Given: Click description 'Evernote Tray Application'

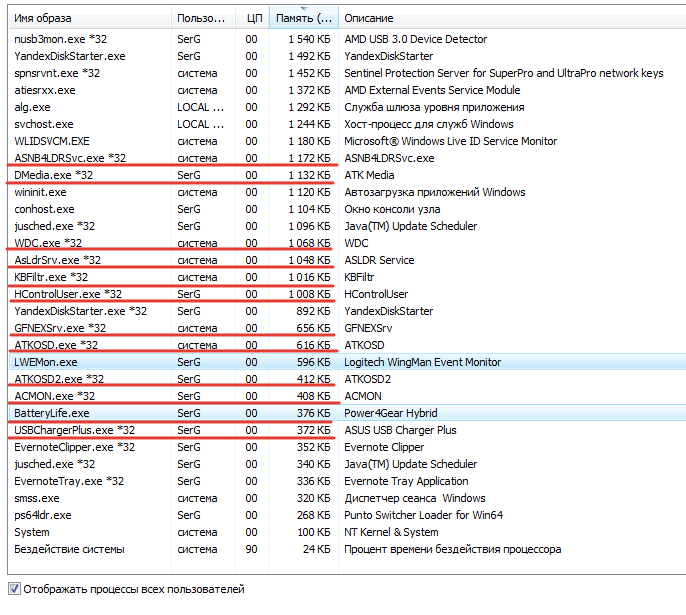Looking at the screenshot, I should pos(406,481).
